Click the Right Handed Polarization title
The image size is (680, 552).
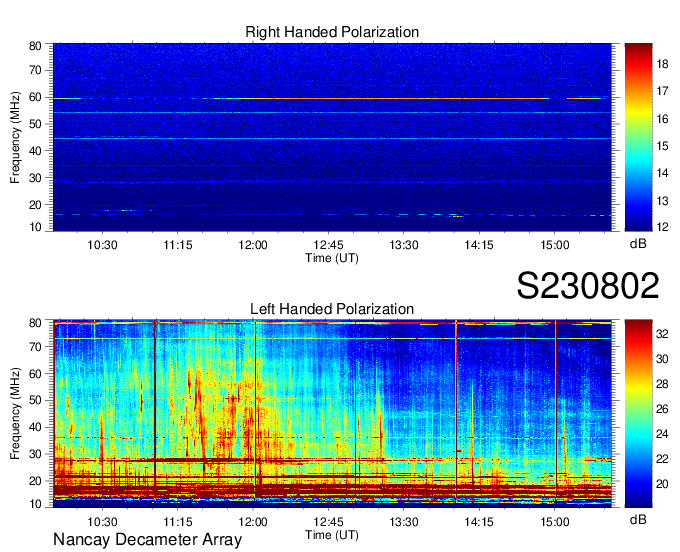[332, 32]
